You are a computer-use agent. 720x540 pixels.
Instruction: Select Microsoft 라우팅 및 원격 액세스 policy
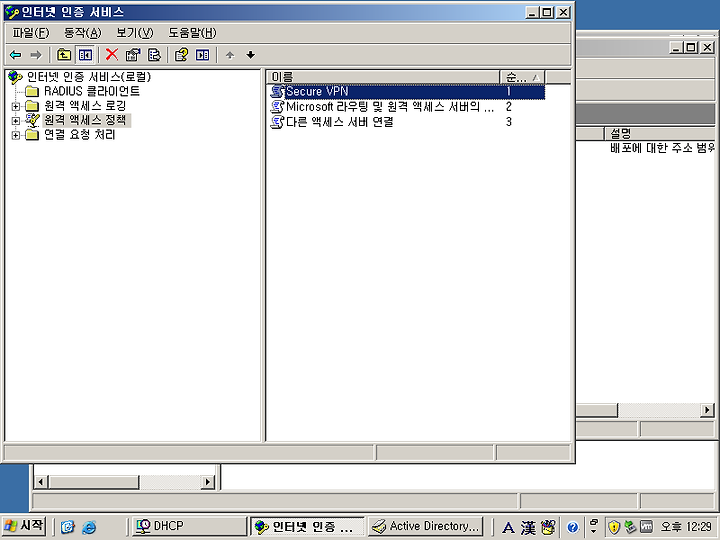(390, 107)
